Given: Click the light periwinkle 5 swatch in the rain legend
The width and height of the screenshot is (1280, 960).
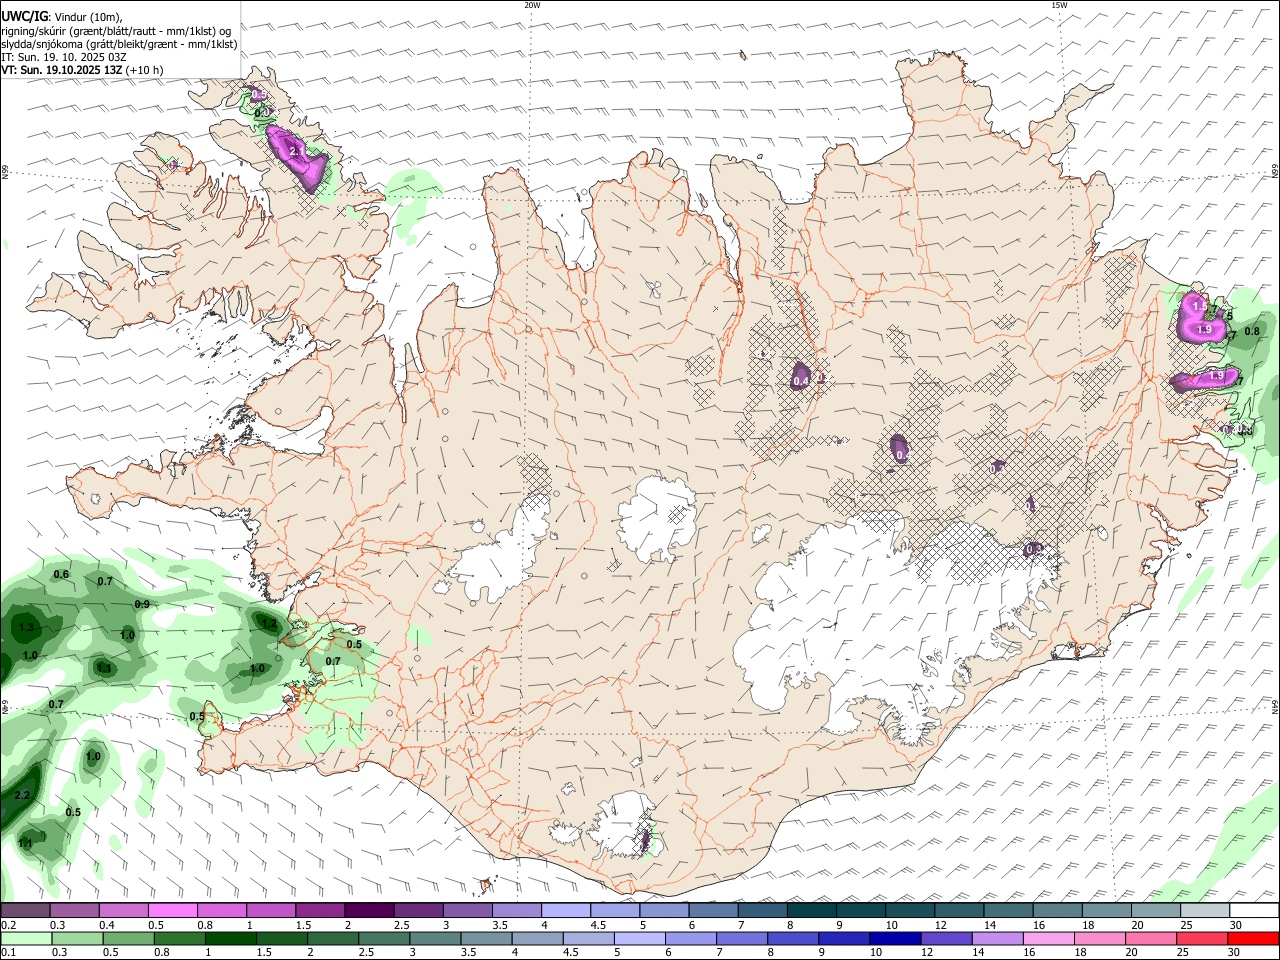Looking at the screenshot, I should (x=639, y=939).
